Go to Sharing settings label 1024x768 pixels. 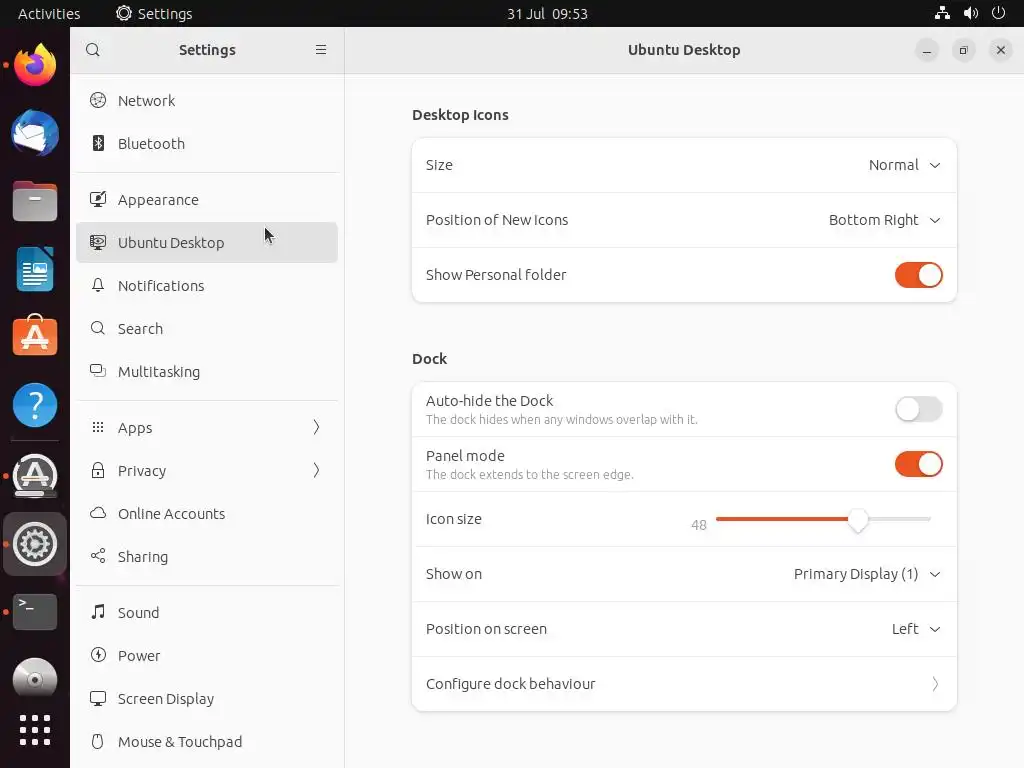pyautogui.click(x=142, y=557)
